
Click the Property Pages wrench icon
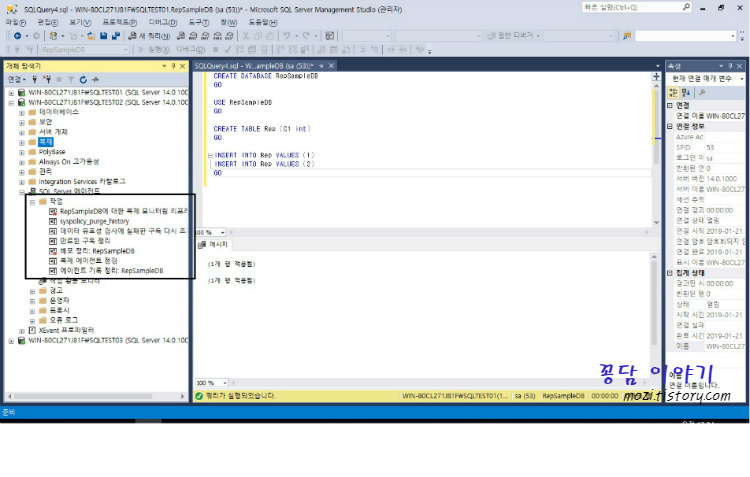[703, 92]
